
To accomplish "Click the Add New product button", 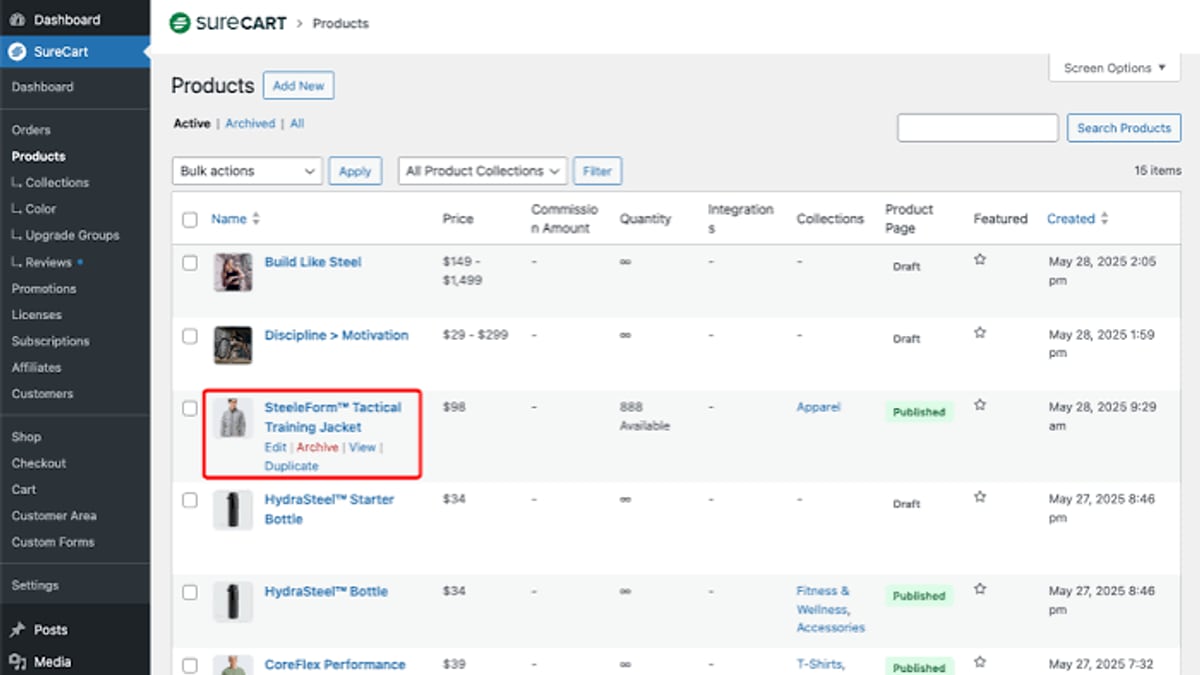I will pos(299,86).
